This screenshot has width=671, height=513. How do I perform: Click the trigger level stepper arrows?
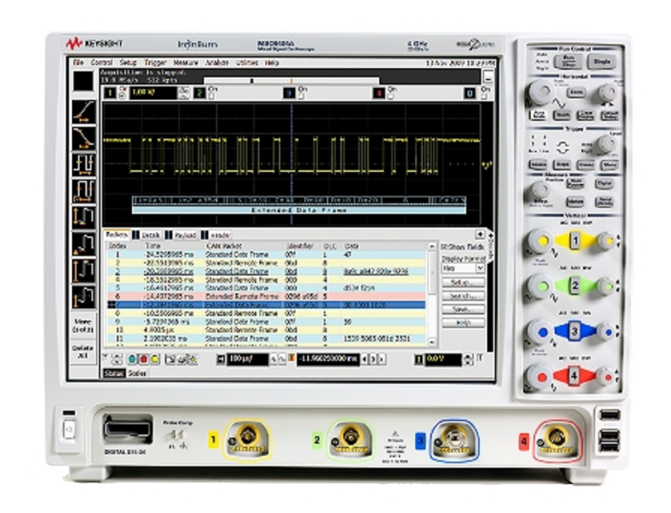pos(468,359)
